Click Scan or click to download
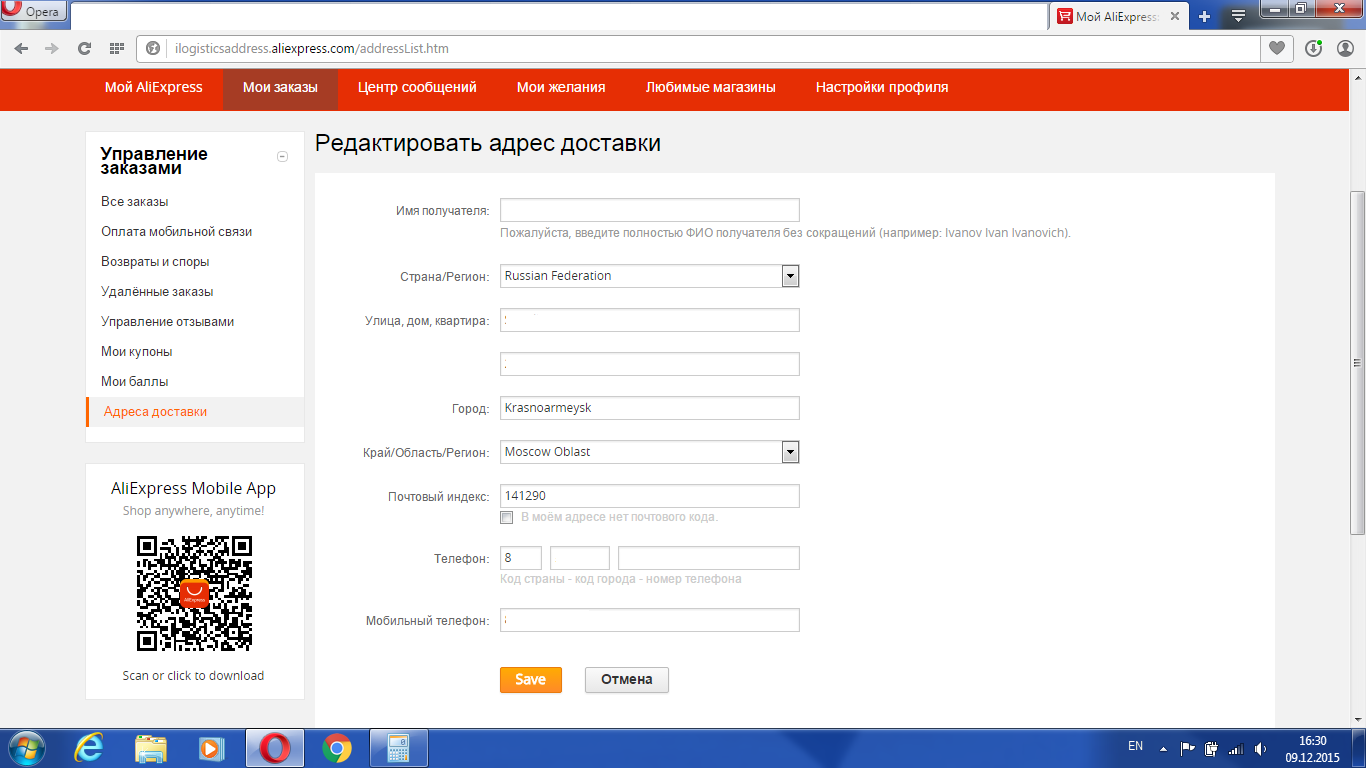This screenshot has height=768, width=1366. click(194, 676)
